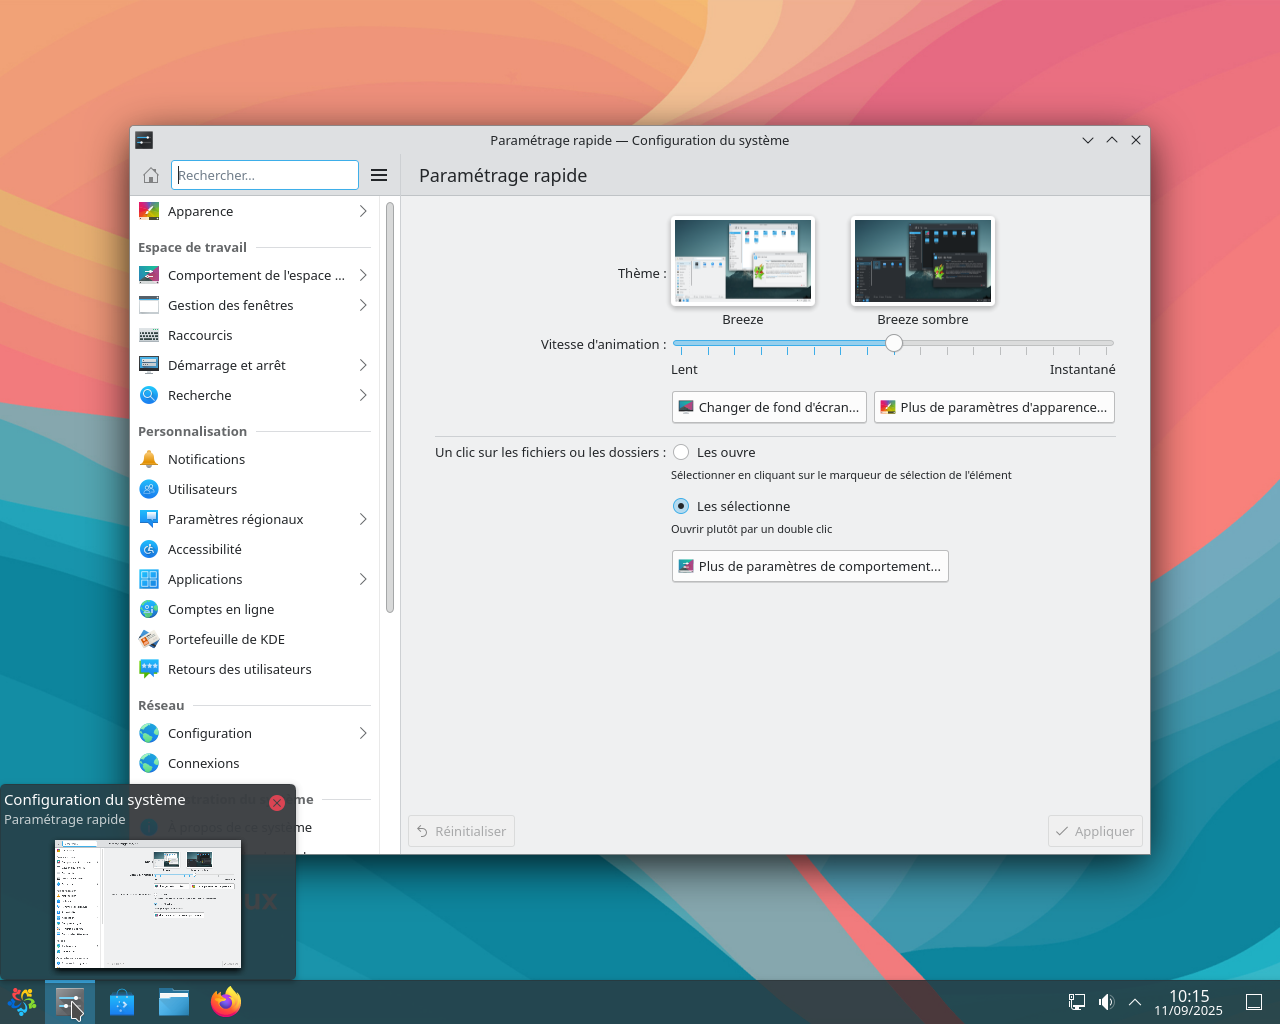Click the Accessibilité icon

tap(149, 549)
